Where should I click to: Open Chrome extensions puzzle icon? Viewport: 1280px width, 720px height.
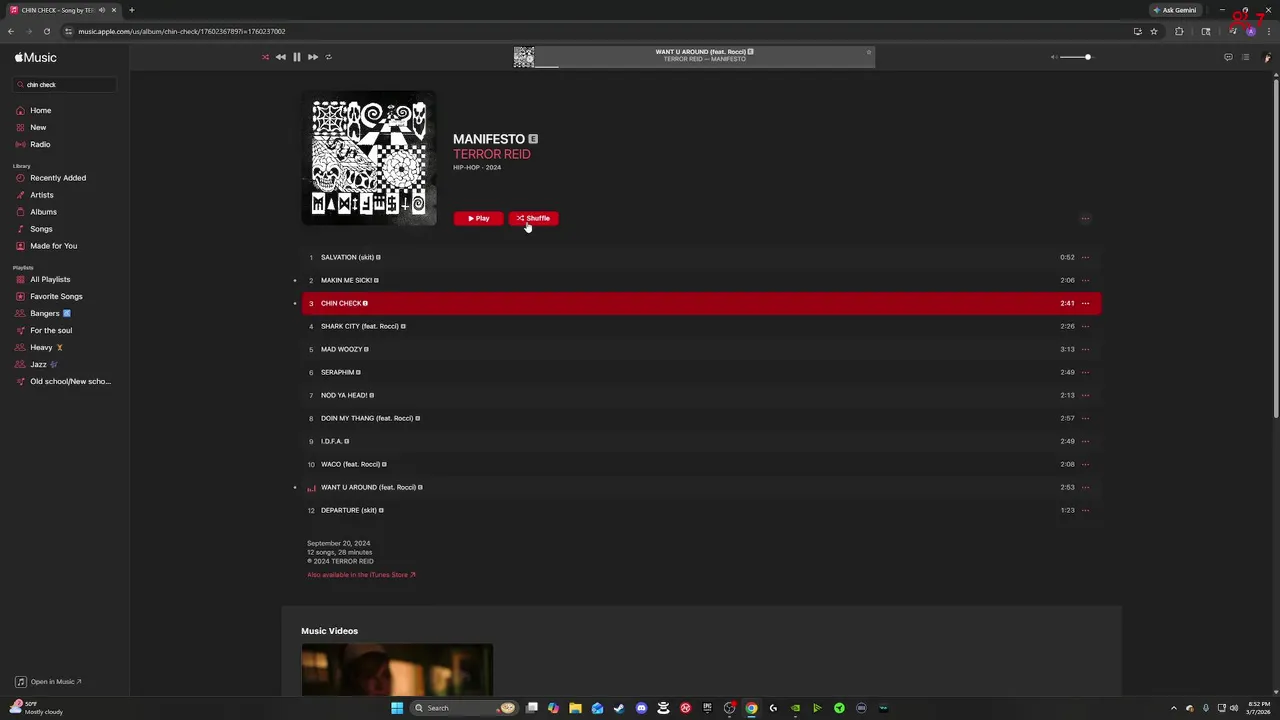(1179, 31)
